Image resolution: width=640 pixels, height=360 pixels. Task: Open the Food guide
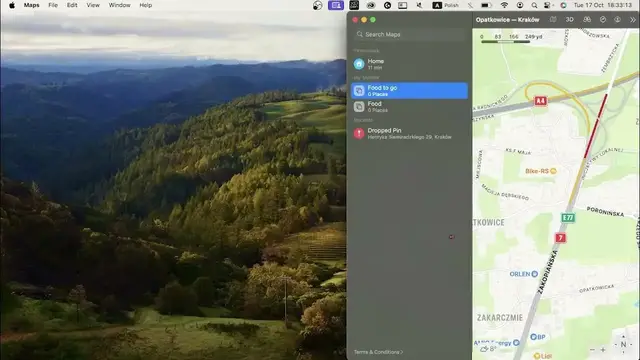[x=409, y=107]
